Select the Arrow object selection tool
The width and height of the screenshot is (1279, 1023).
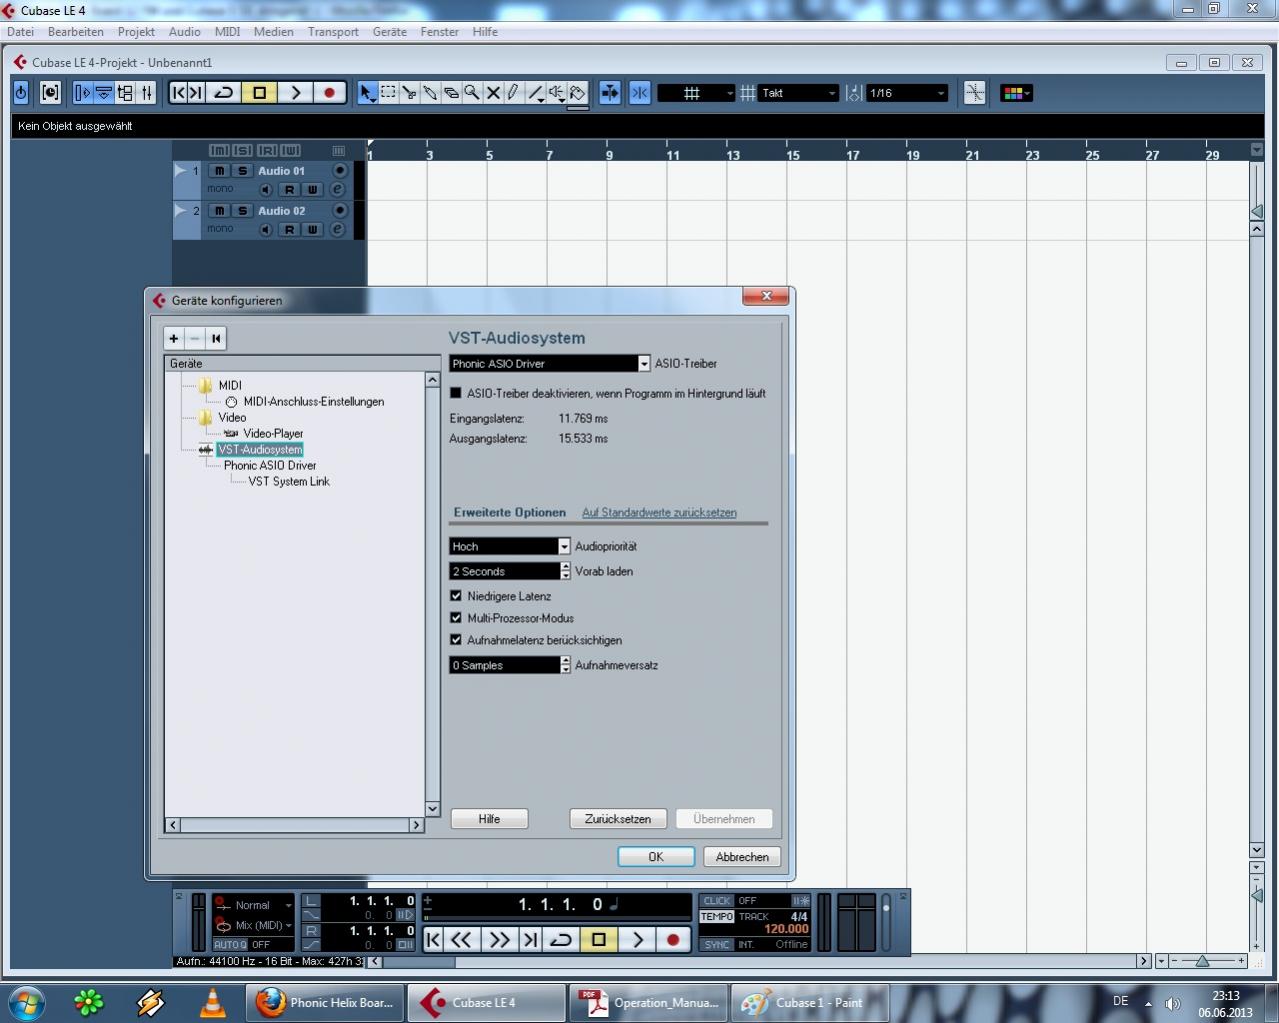point(367,93)
